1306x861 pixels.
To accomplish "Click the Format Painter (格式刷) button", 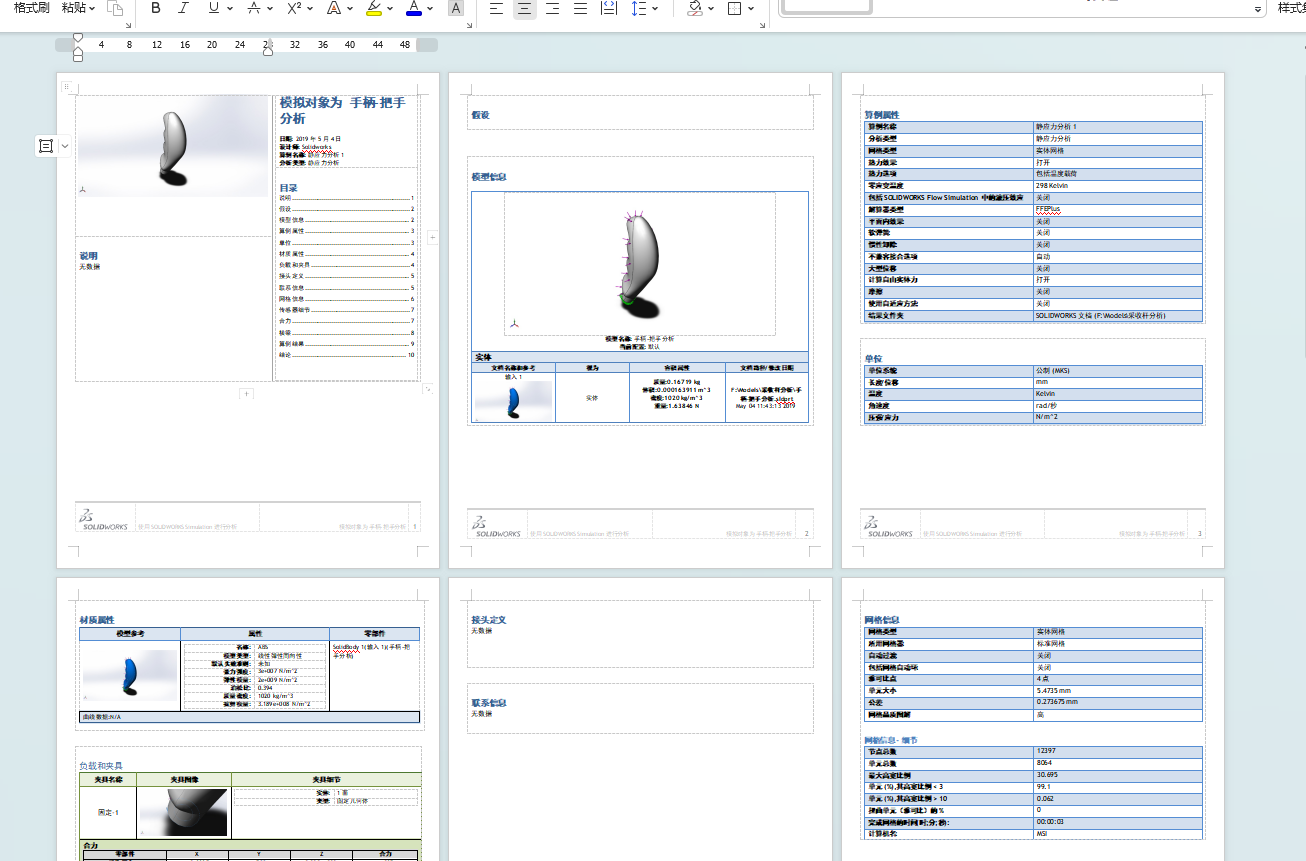I will pyautogui.click(x=32, y=8).
